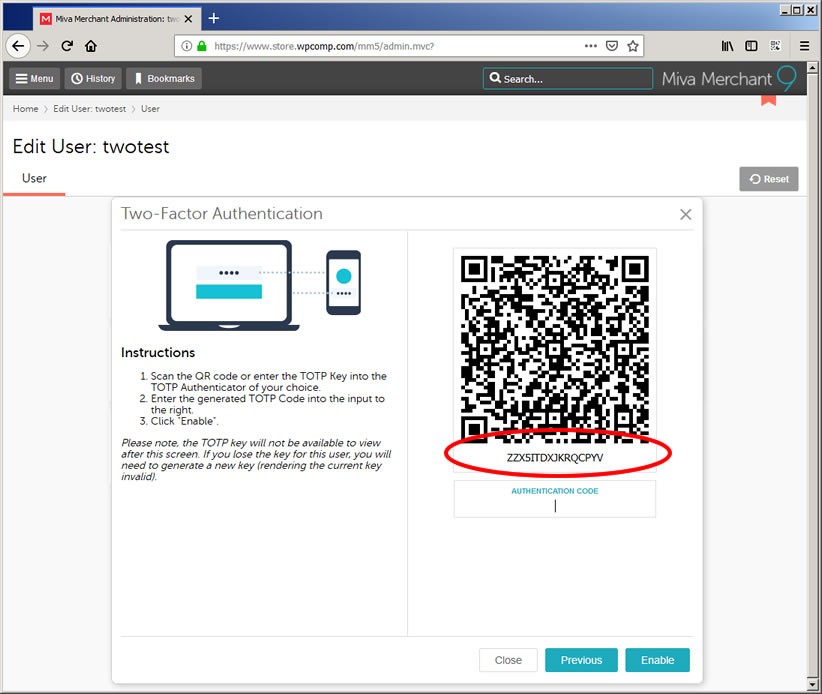This screenshot has width=822, height=694.
Task: Click the Enable button
Action: pyautogui.click(x=657, y=660)
